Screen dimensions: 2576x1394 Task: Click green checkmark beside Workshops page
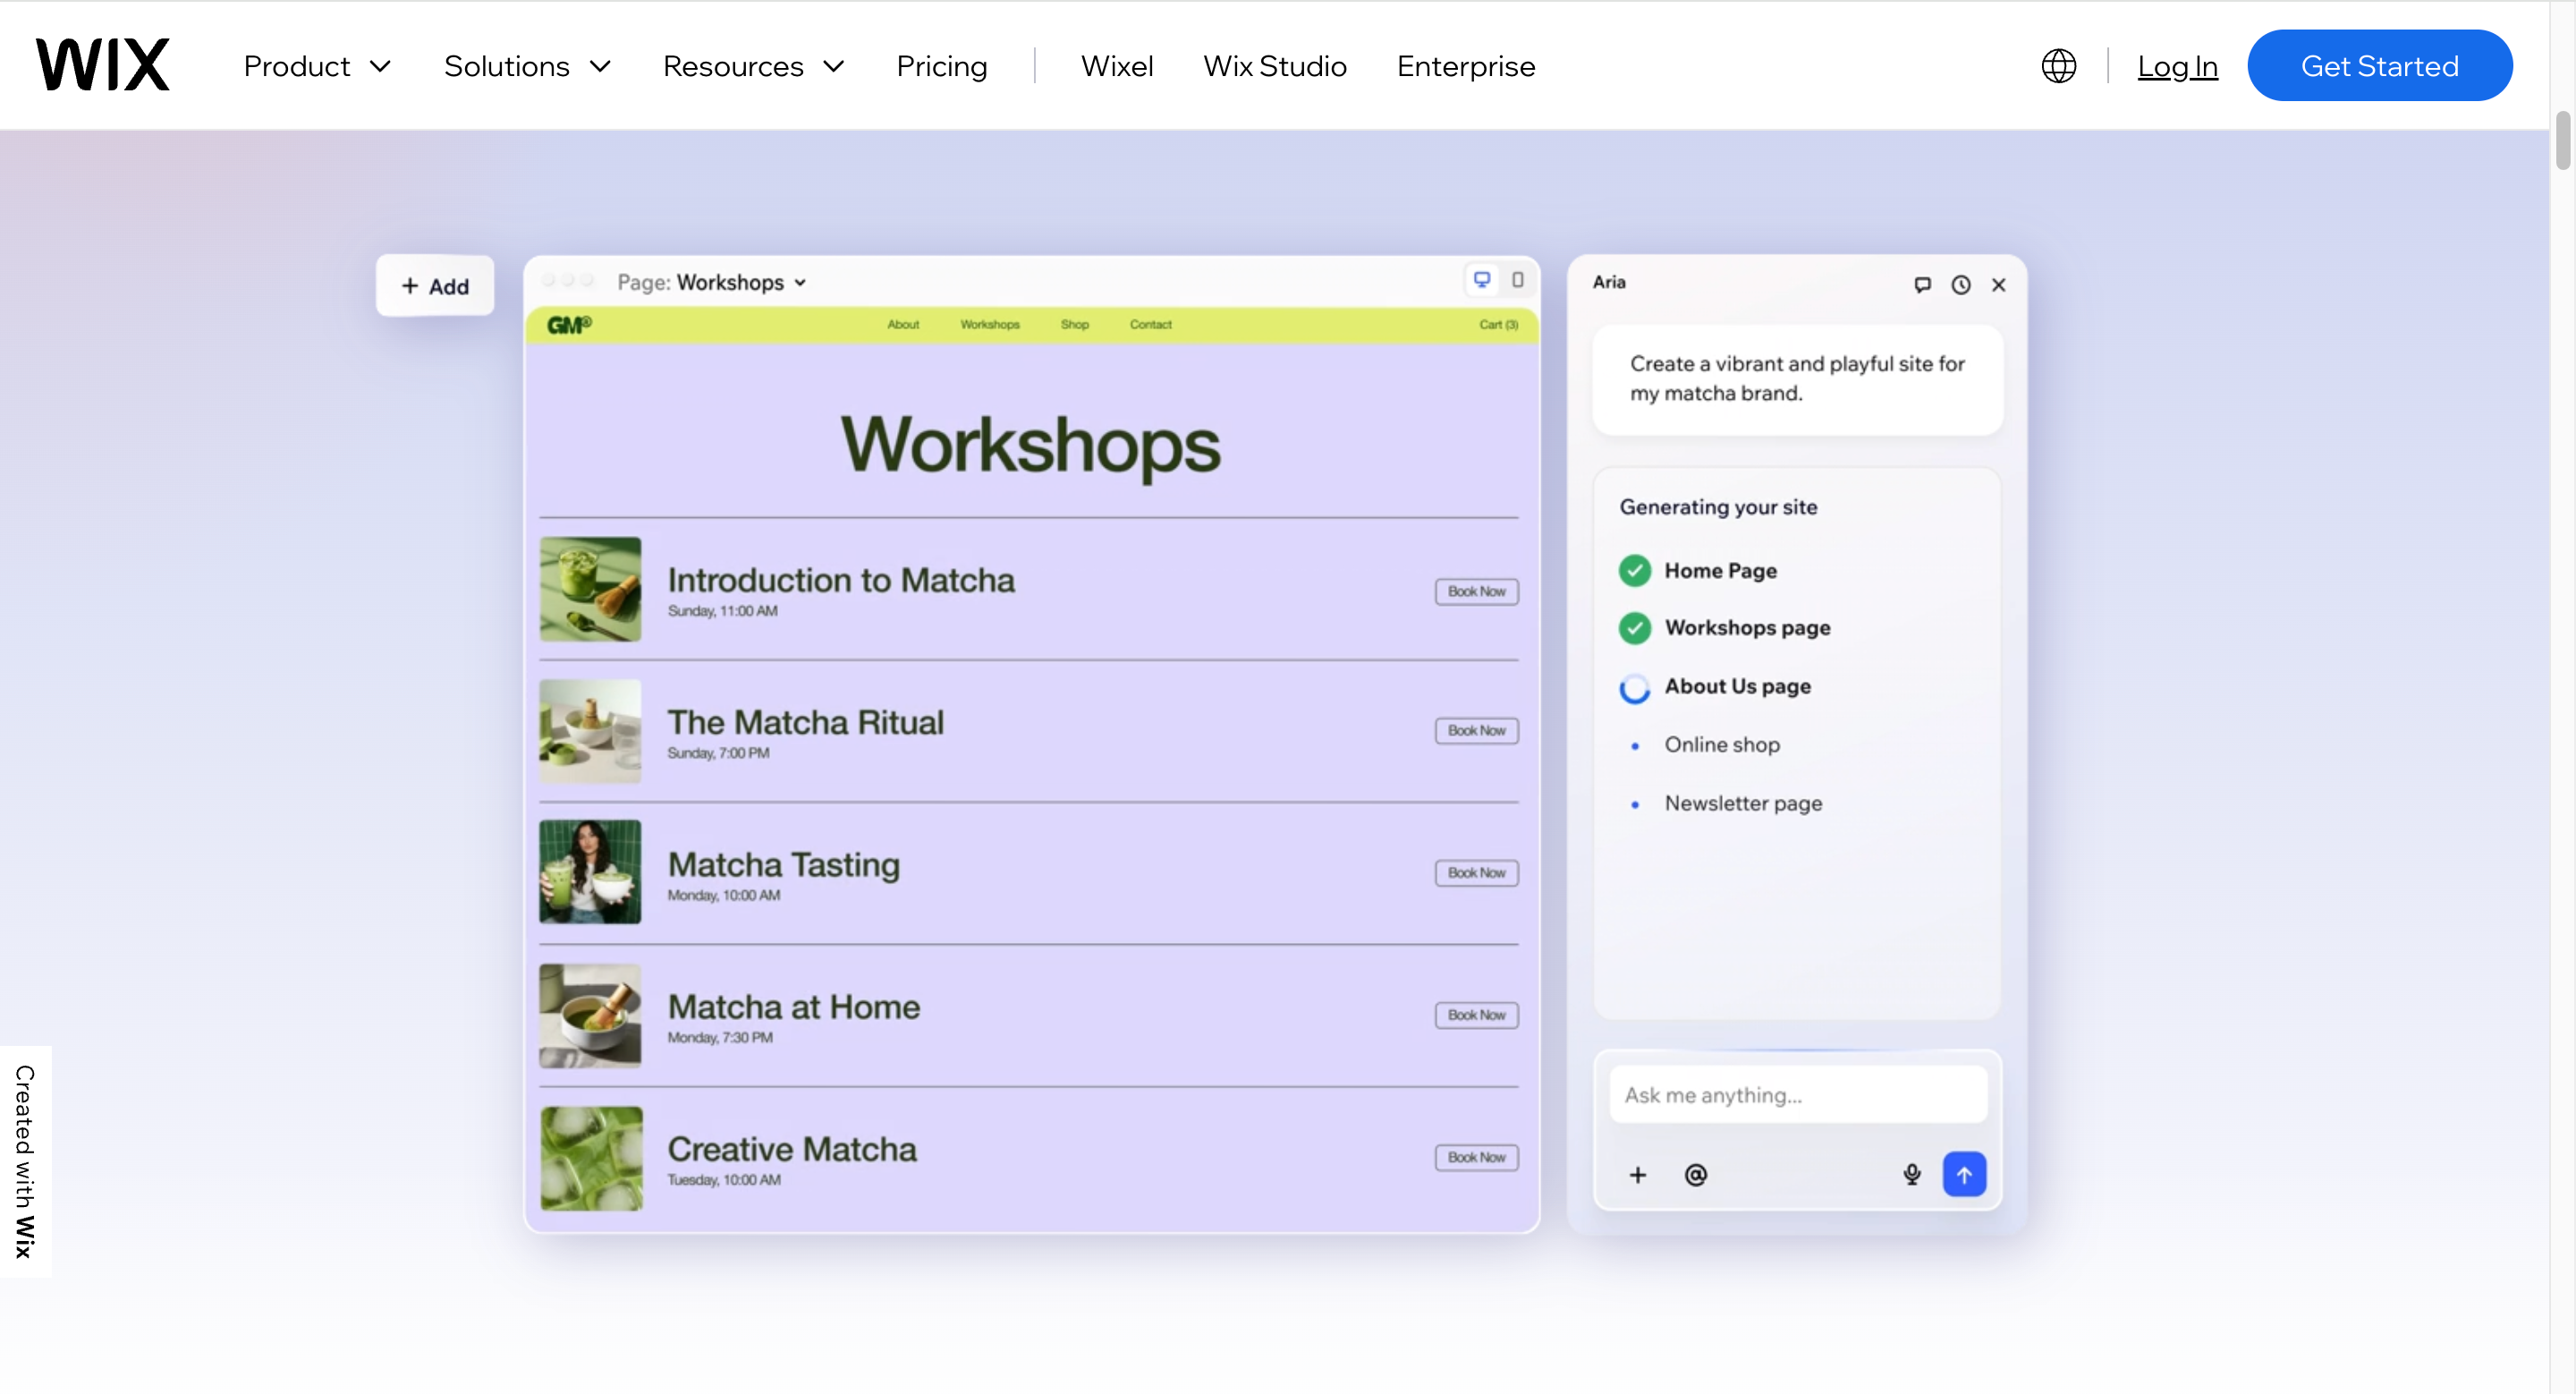1635,628
